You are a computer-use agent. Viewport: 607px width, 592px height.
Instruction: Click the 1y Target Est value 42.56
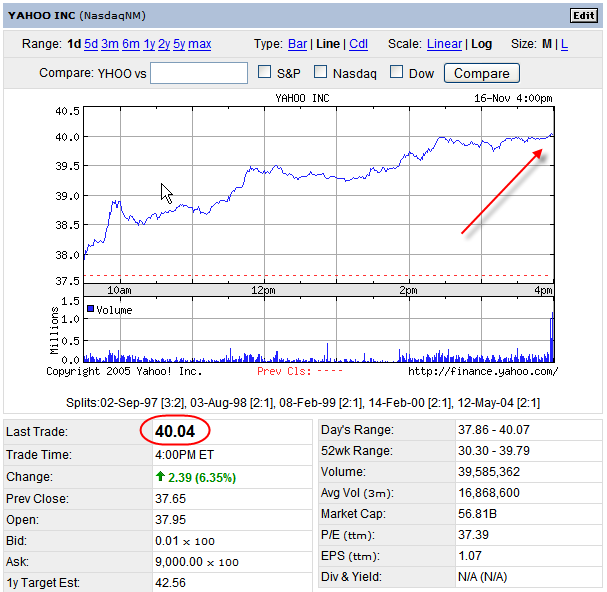tap(170, 583)
